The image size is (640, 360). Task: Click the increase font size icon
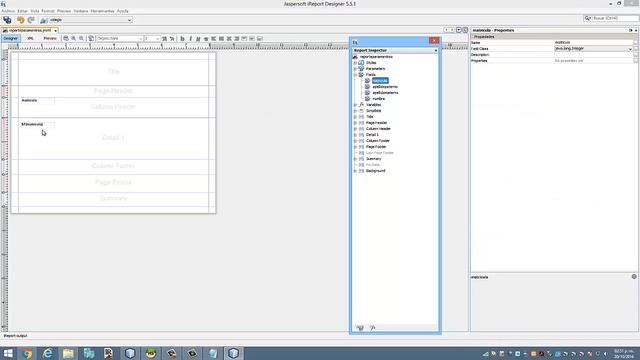pos(164,38)
